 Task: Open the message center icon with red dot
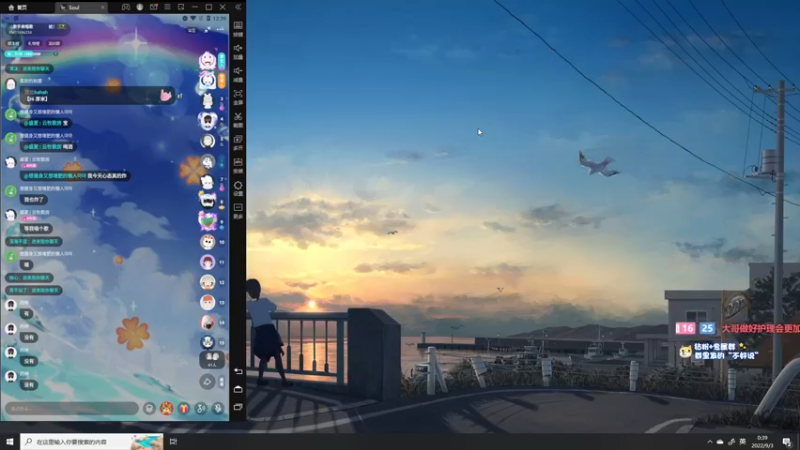[154, 7]
